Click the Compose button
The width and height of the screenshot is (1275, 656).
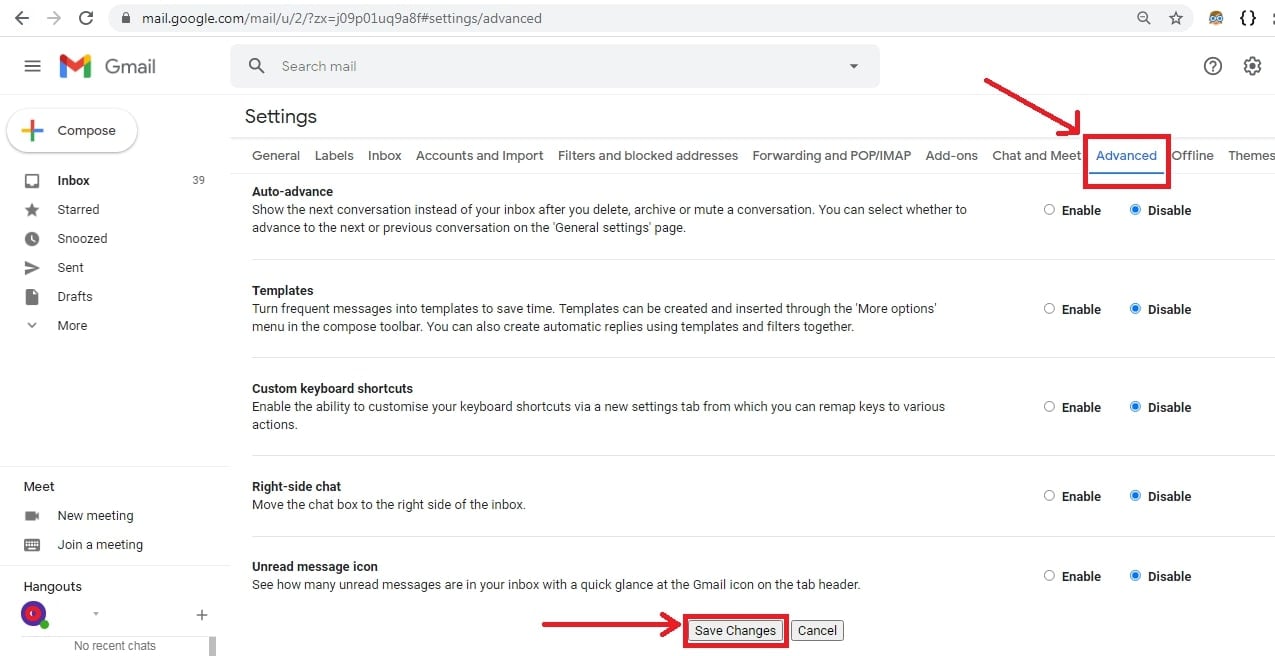[72, 131]
